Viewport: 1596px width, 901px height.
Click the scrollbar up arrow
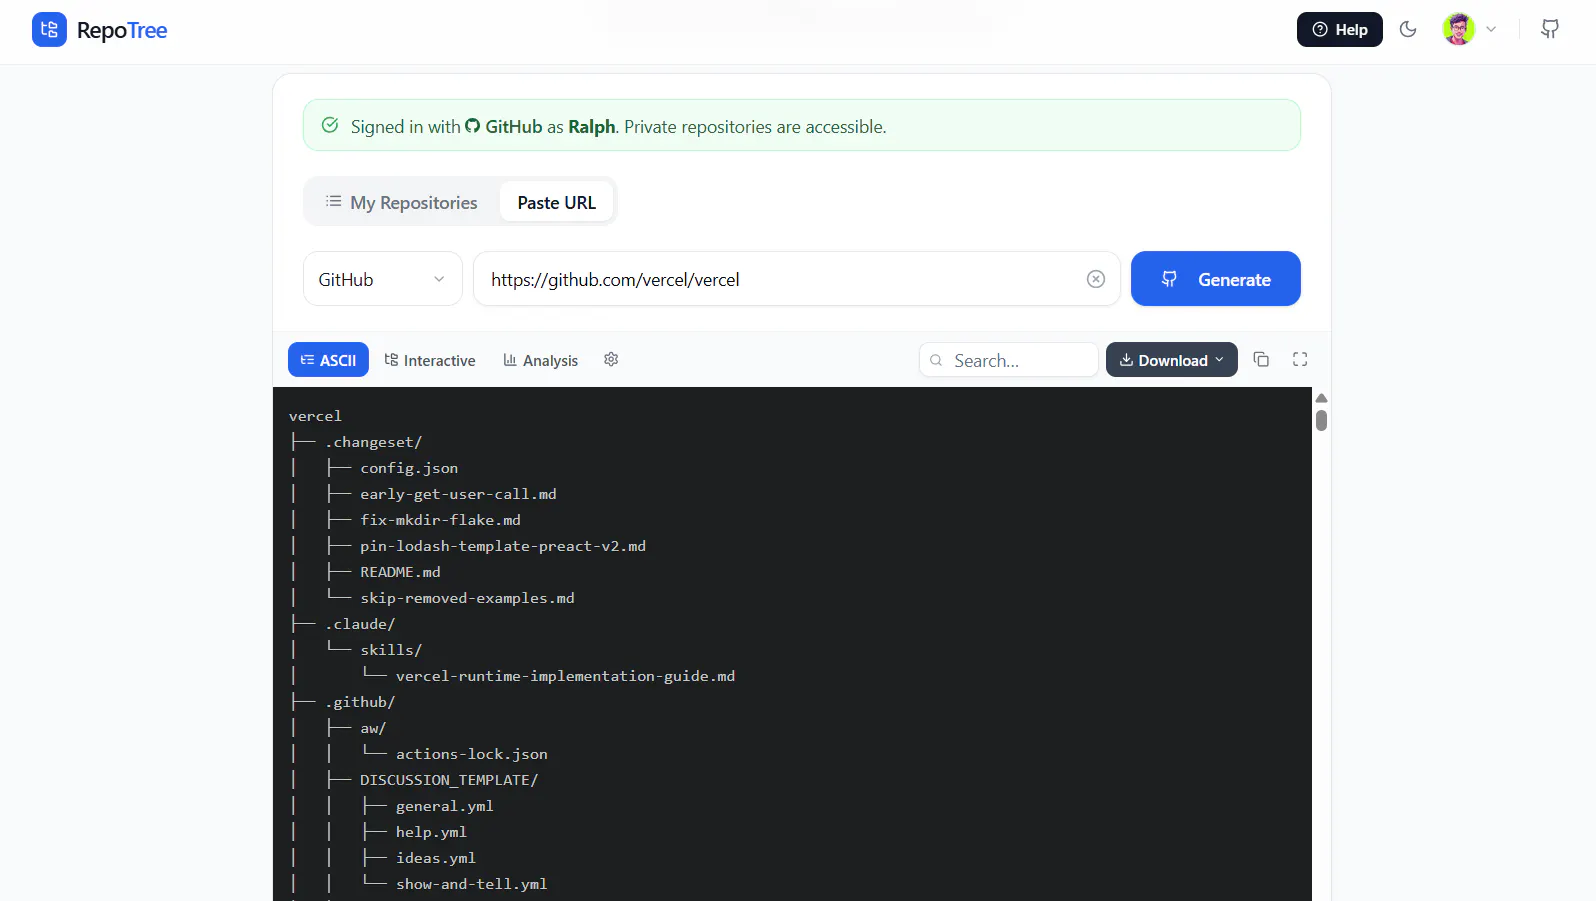[1321, 398]
